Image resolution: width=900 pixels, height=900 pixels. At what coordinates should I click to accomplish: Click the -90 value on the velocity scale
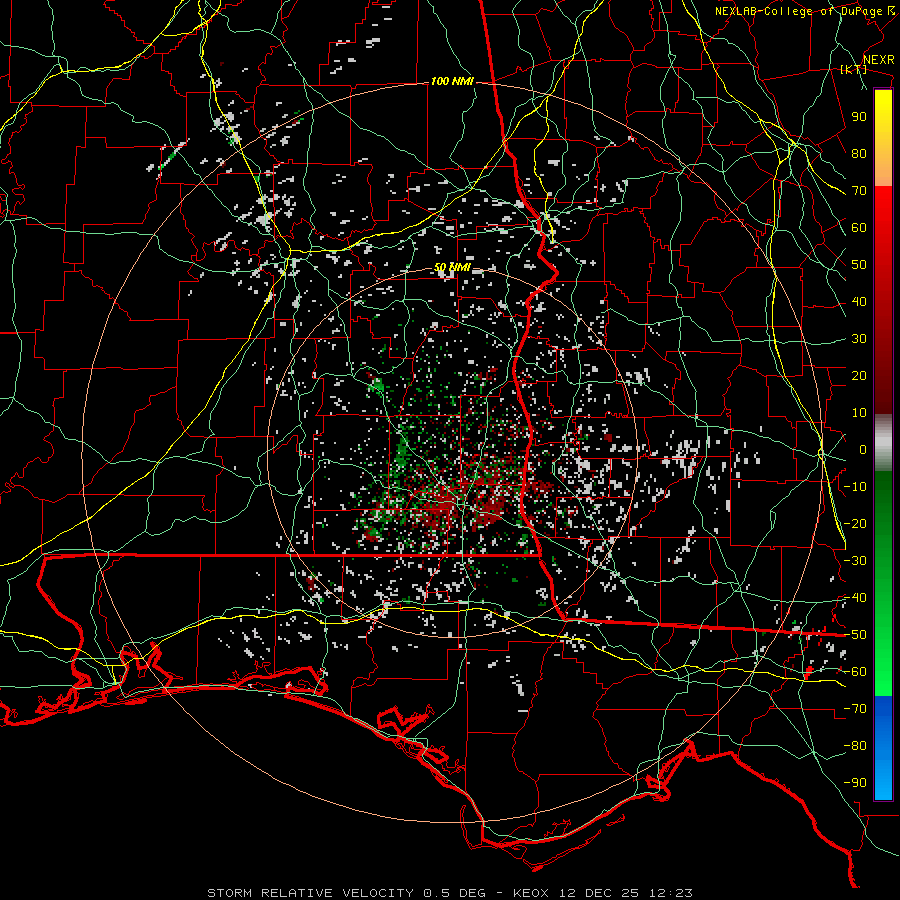[x=855, y=783]
